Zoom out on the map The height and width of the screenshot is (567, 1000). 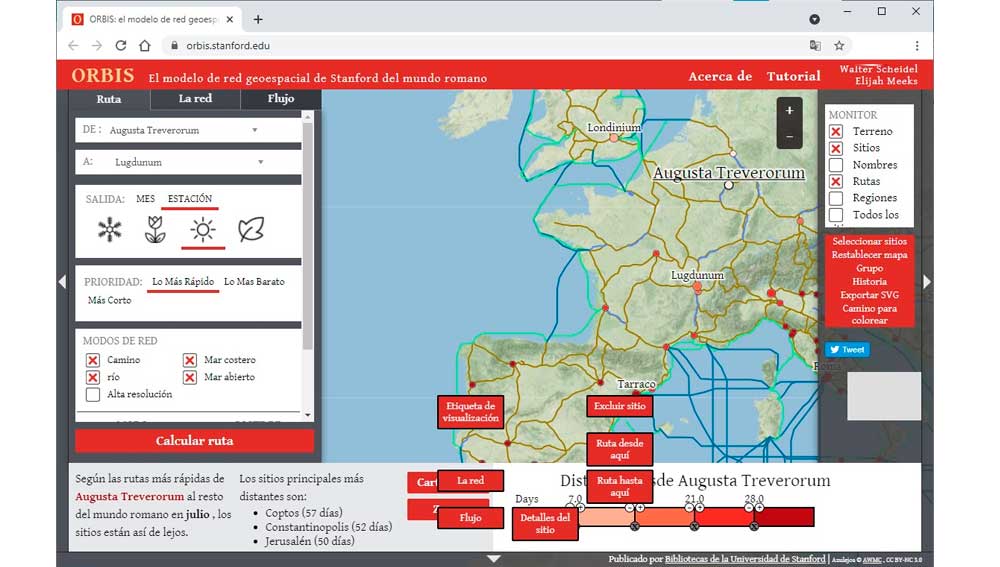pos(789,137)
